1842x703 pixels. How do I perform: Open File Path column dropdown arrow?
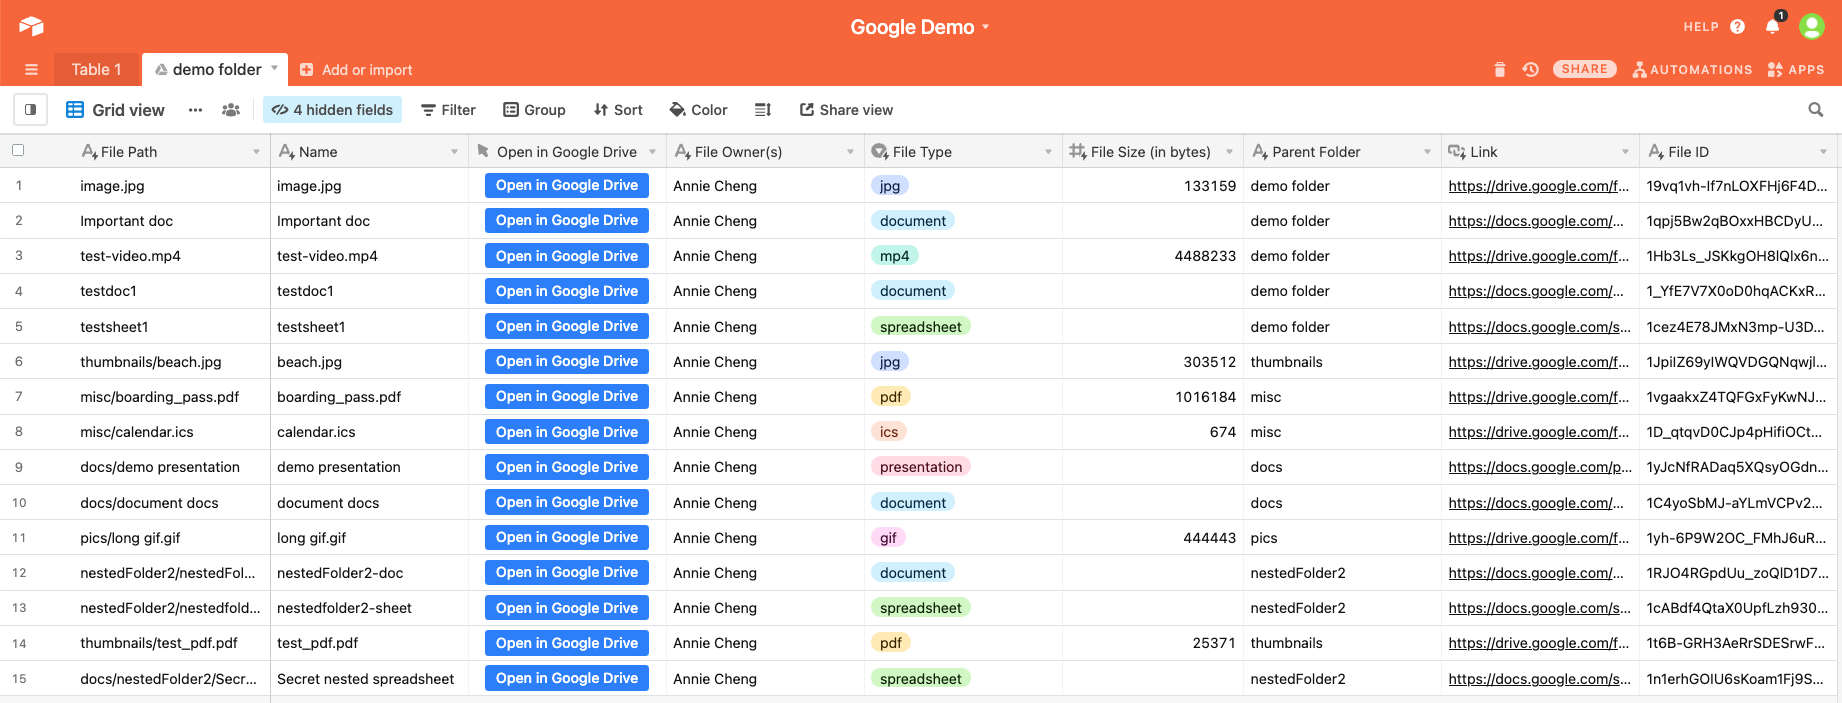click(256, 152)
